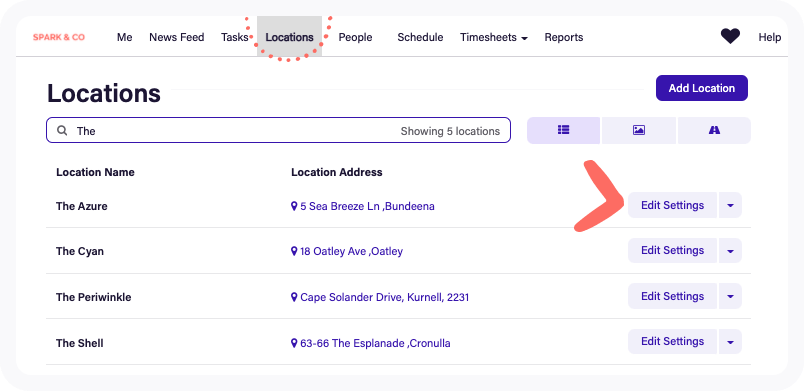Screen dimensions: 804x391
Task: Open the Reports tab
Action: click(564, 37)
